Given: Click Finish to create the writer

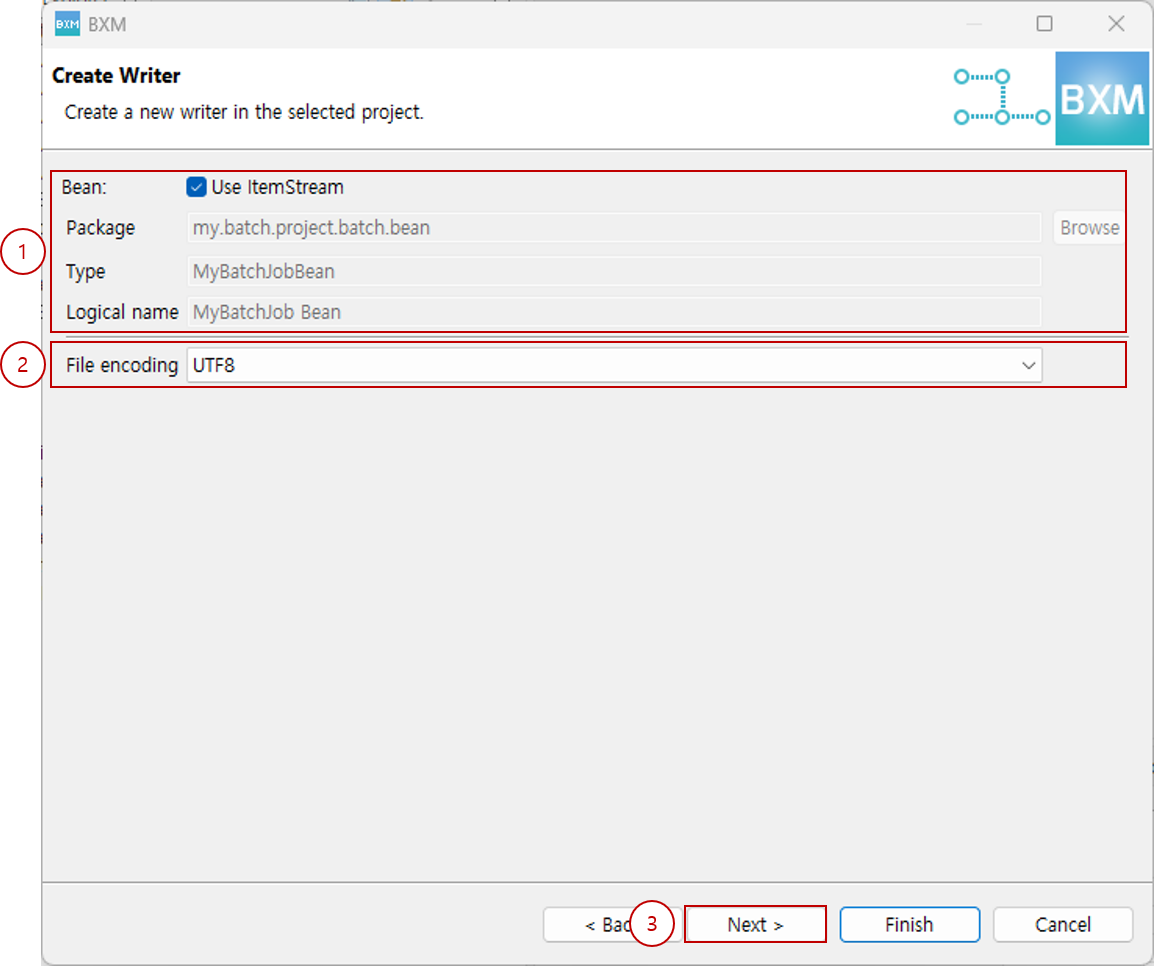Looking at the screenshot, I should coord(909,924).
